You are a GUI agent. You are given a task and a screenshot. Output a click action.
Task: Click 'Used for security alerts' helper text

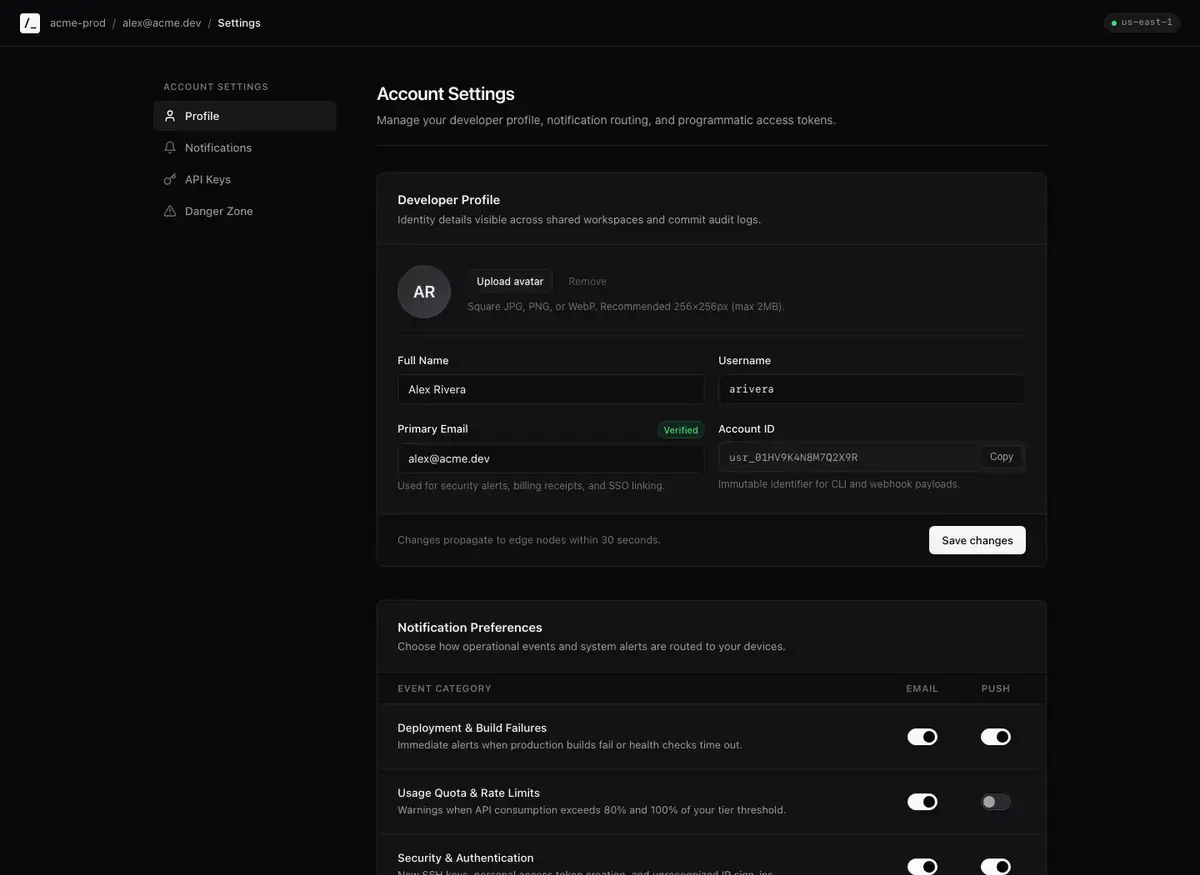pos(531,486)
